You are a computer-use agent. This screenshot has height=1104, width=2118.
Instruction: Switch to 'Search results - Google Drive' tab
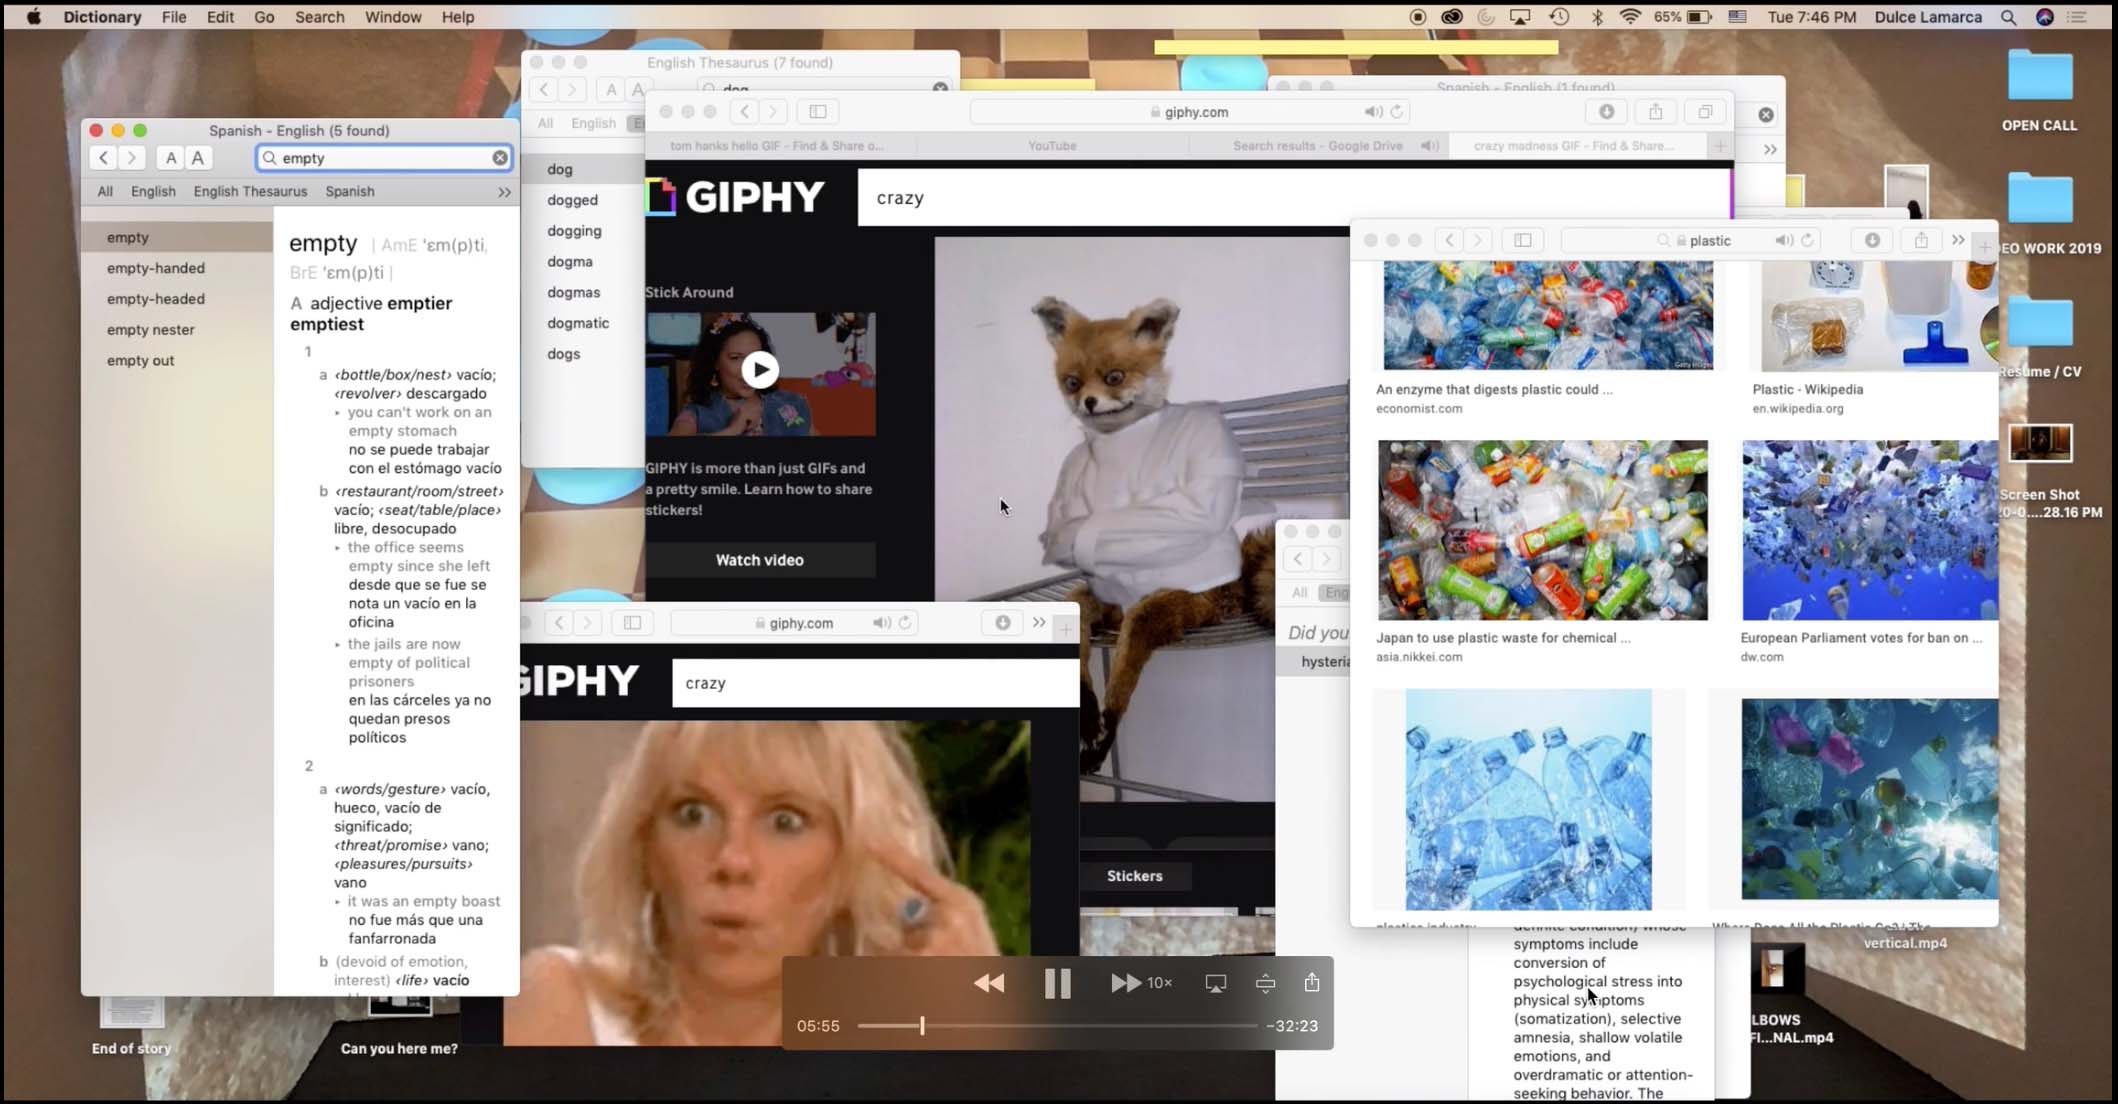coord(1318,146)
